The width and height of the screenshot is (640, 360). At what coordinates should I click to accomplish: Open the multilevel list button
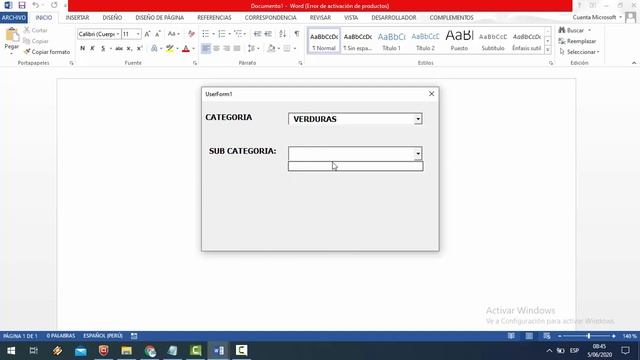[238, 34]
